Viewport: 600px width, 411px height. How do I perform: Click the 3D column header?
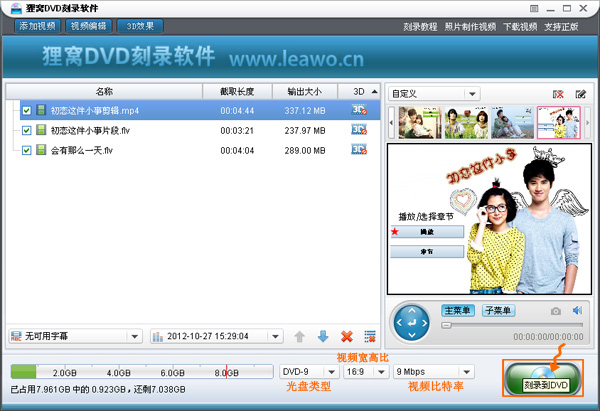click(x=359, y=92)
